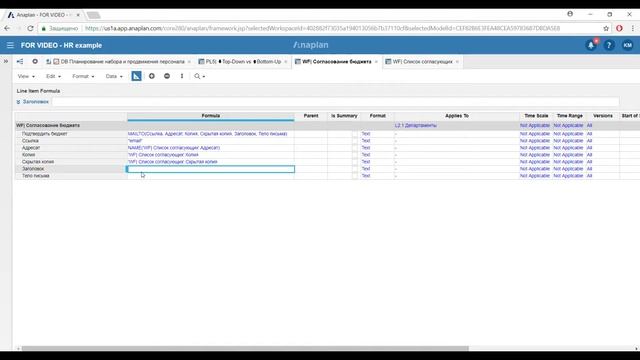The width and height of the screenshot is (640, 360).
Task: Click the Anaplan logo in the header
Action: pyautogui.click(x=311, y=45)
